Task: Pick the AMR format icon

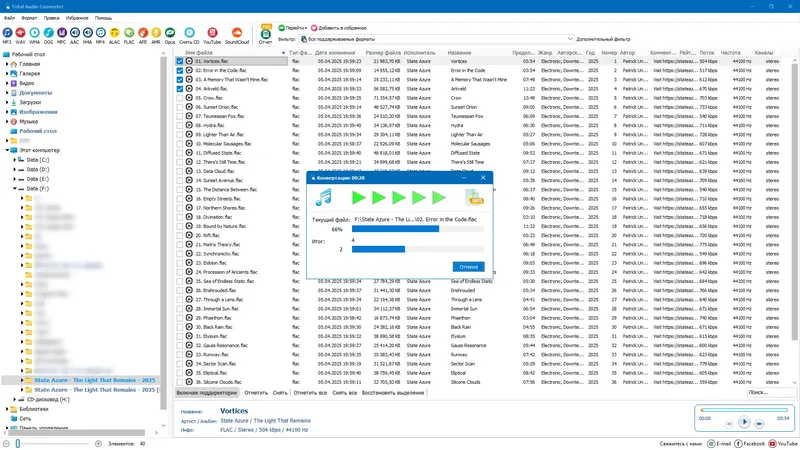Action: (156, 33)
